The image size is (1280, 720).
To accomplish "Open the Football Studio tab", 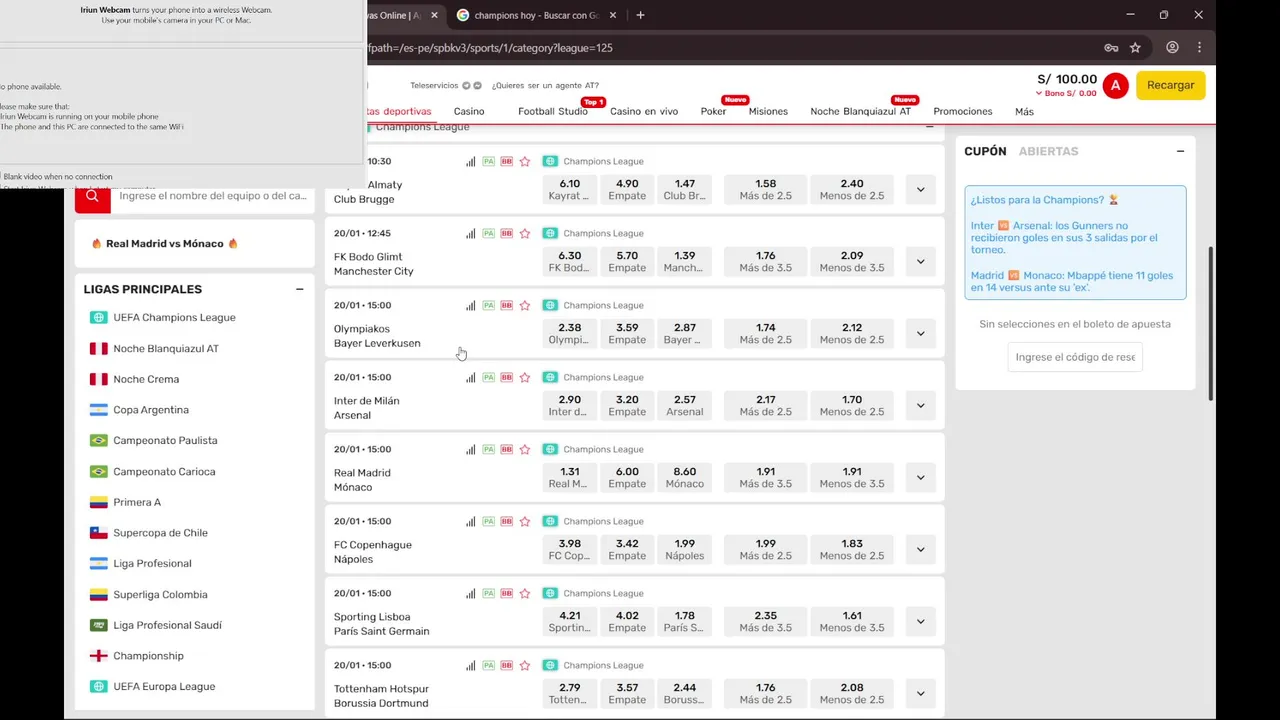I will pyautogui.click(x=553, y=112).
